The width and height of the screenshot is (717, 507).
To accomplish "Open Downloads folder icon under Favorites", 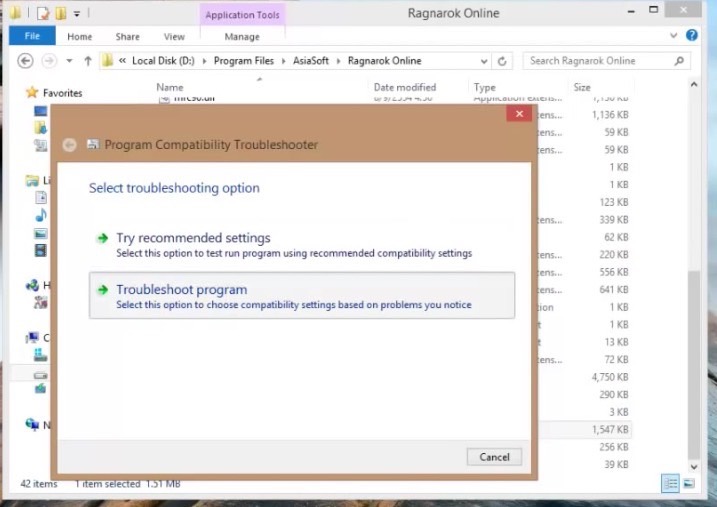I will point(40,128).
